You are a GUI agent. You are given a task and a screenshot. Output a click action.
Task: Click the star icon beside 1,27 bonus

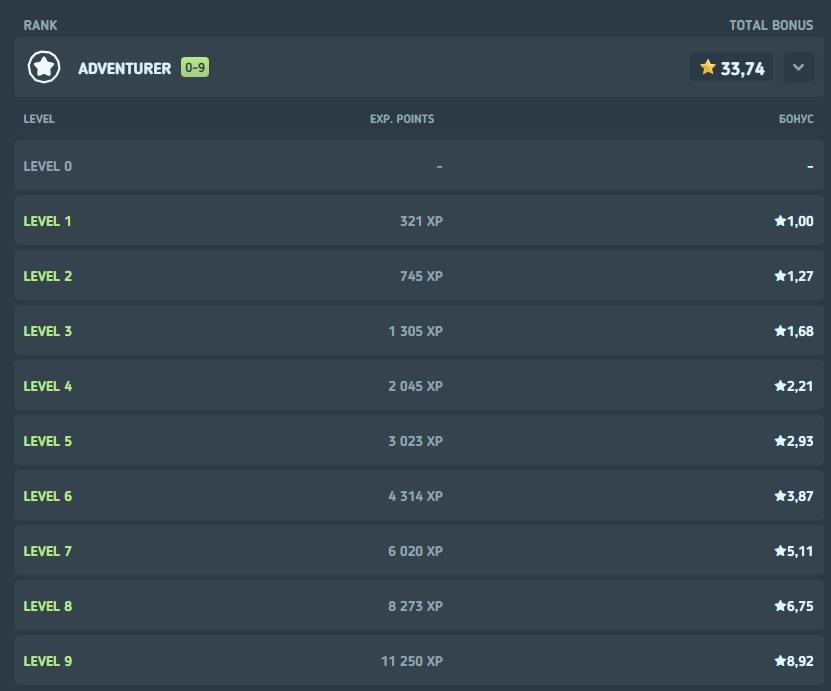coord(780,276)
